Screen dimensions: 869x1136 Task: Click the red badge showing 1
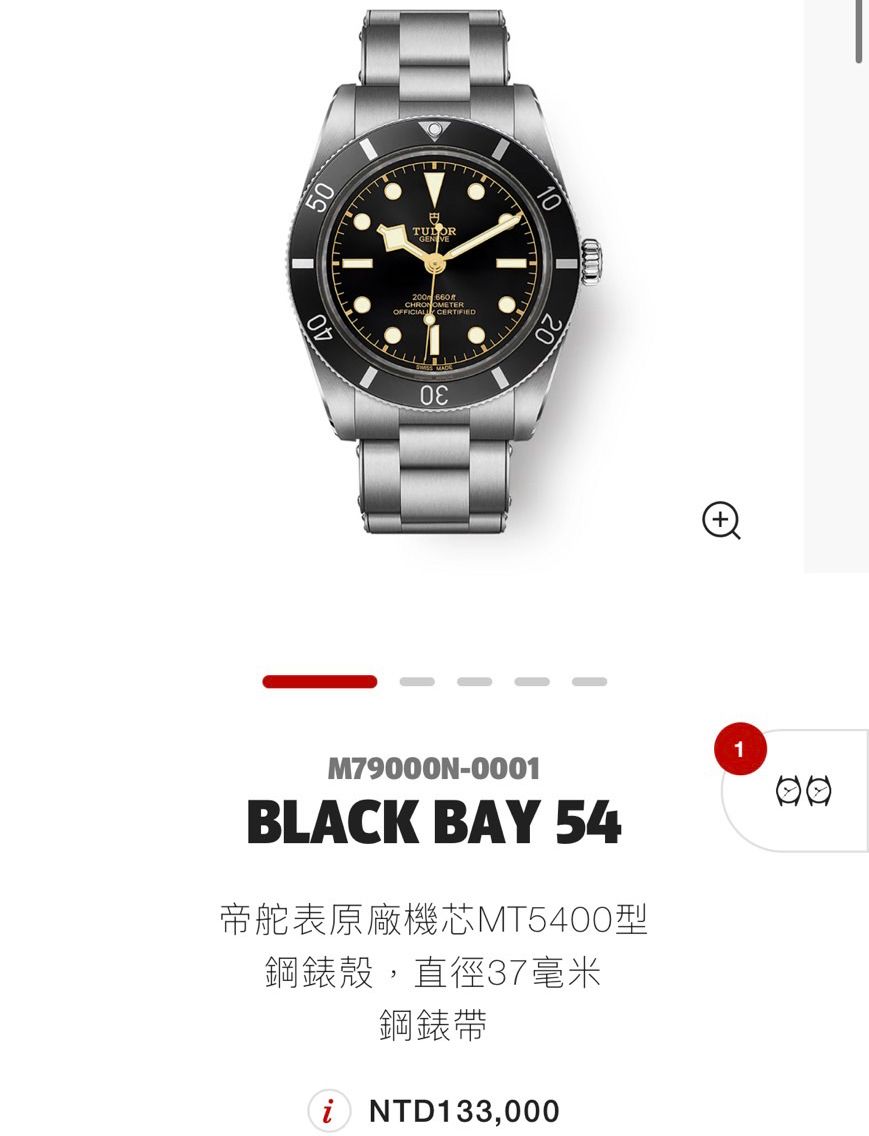(x=739, y=748)
